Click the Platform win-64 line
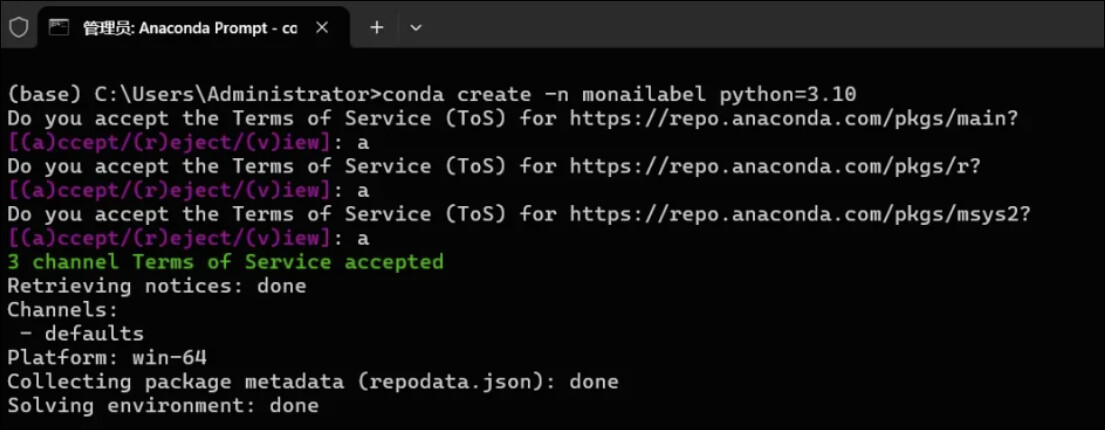 tap(107, 357)
